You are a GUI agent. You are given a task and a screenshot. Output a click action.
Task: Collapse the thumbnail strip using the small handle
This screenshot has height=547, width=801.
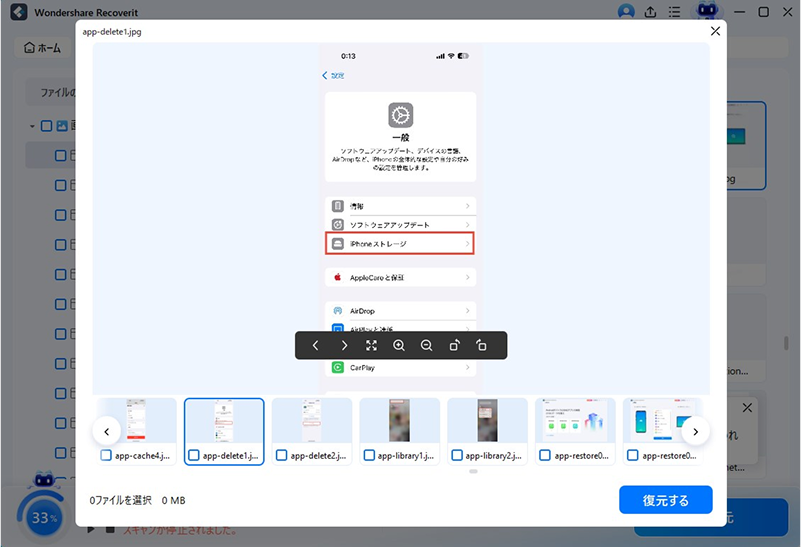click(473, 471)
